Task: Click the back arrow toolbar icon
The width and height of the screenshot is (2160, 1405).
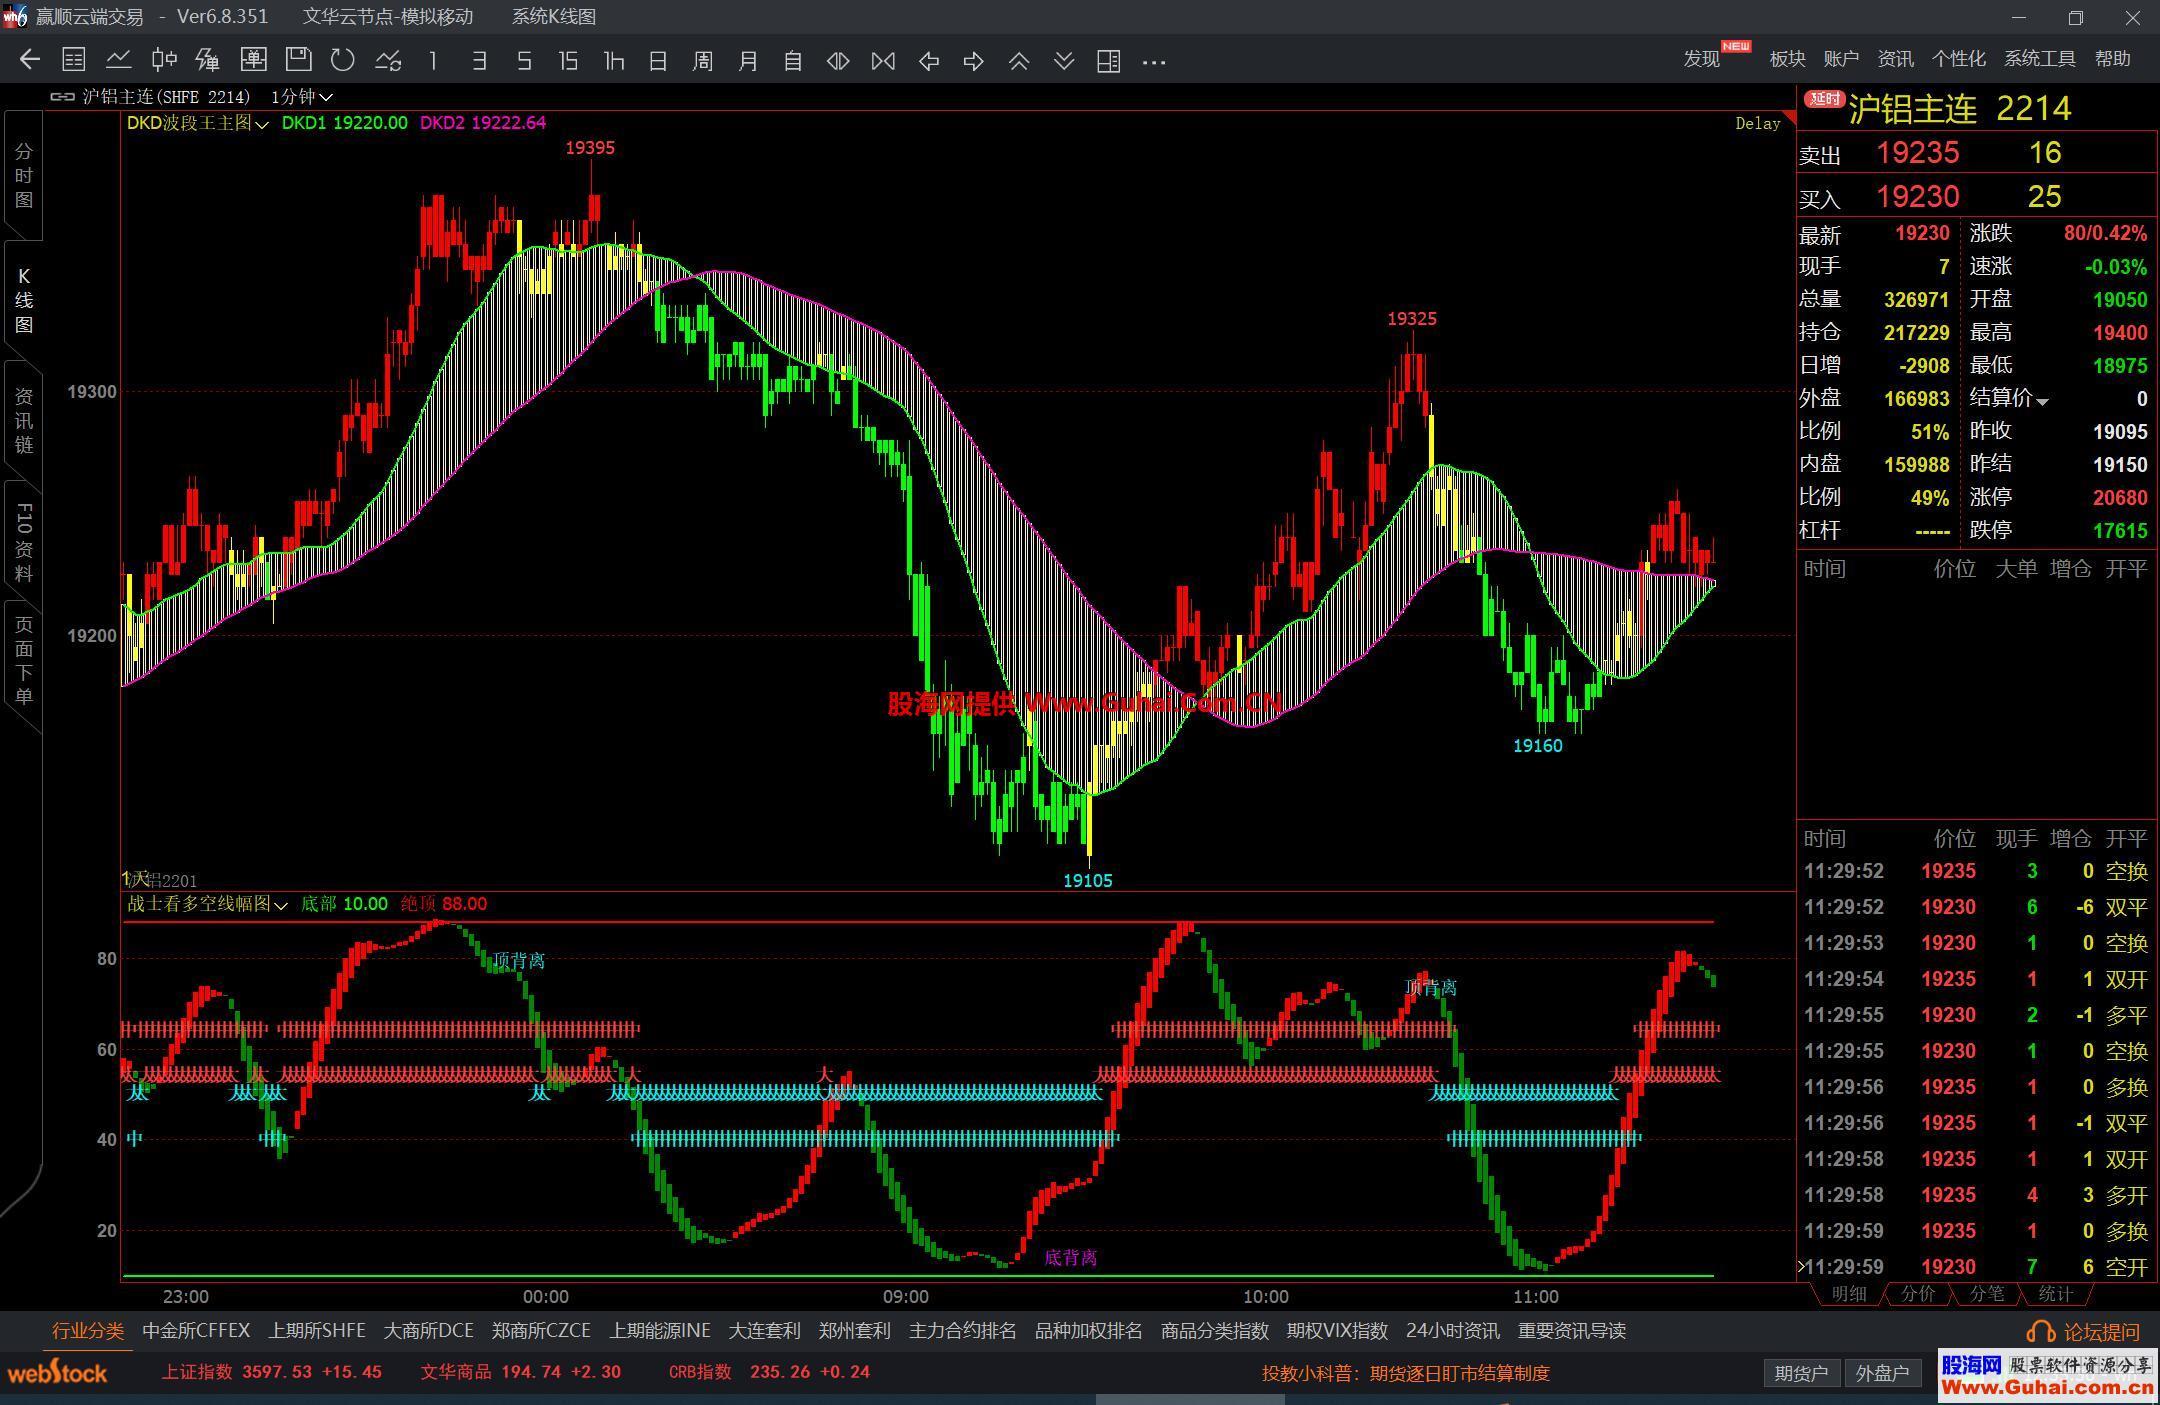Action: pos(29,60)
